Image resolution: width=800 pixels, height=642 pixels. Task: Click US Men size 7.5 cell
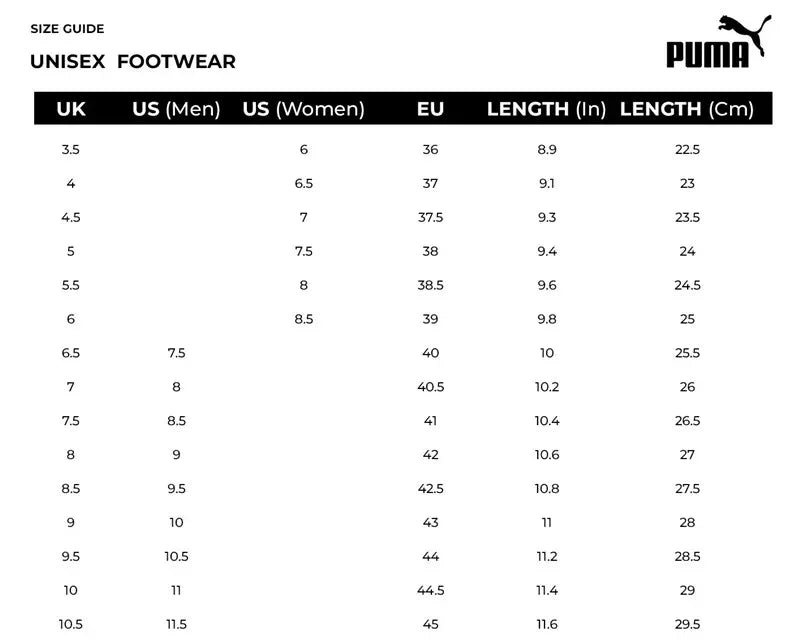coord(176,353)
